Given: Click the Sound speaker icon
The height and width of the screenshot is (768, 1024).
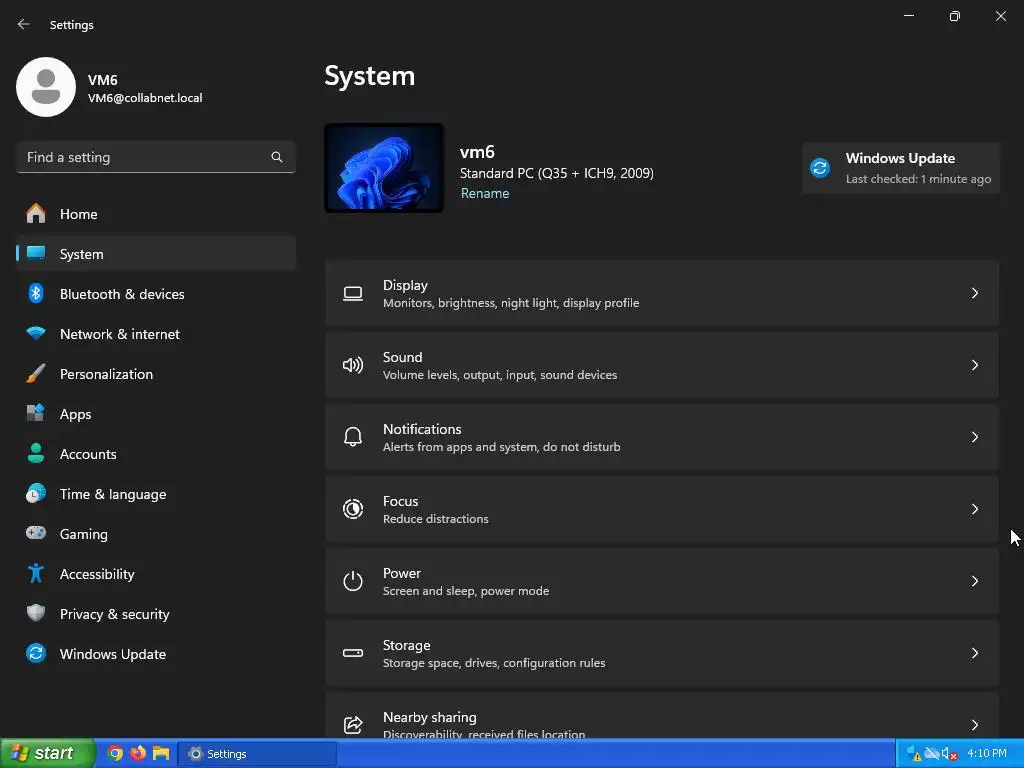Looking at the screenshot, I should coord(353,365).
